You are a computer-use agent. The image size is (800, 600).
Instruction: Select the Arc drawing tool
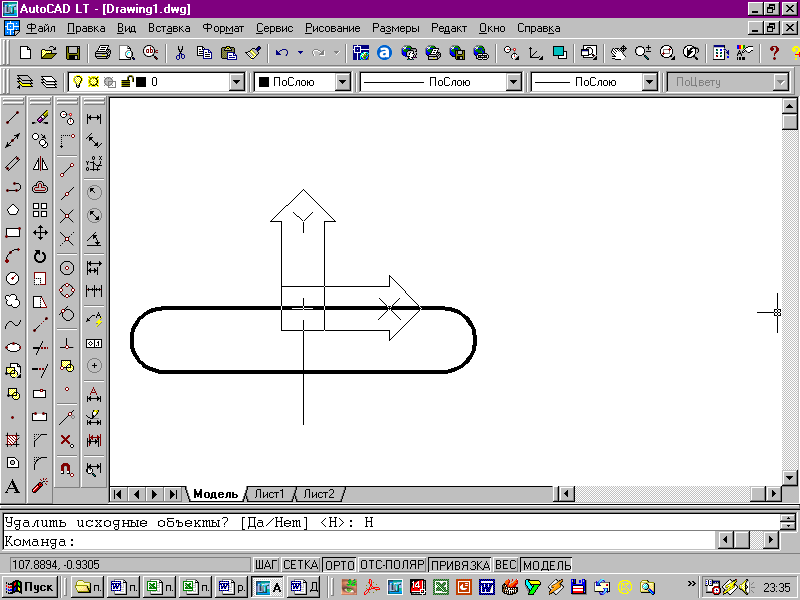point(13,256)
